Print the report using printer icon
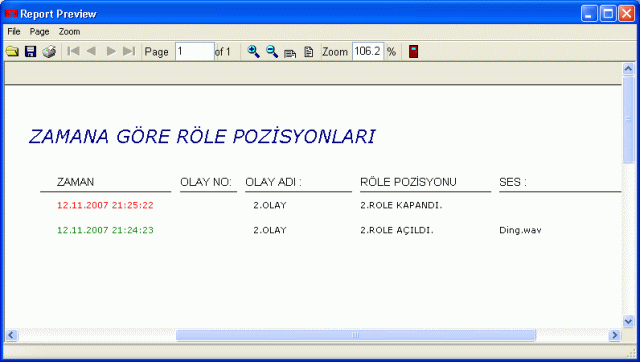 coord(49,51)
